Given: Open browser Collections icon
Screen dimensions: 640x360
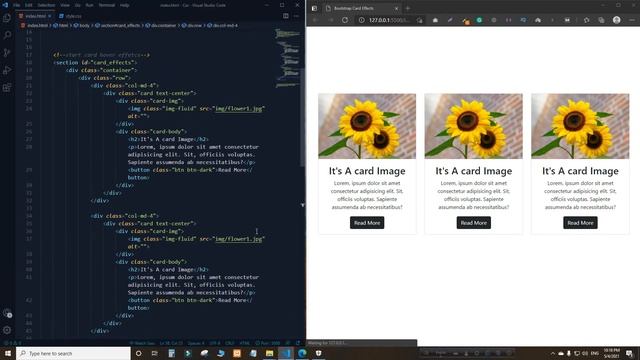Looking at the screenshot, I should pos(601,20).
